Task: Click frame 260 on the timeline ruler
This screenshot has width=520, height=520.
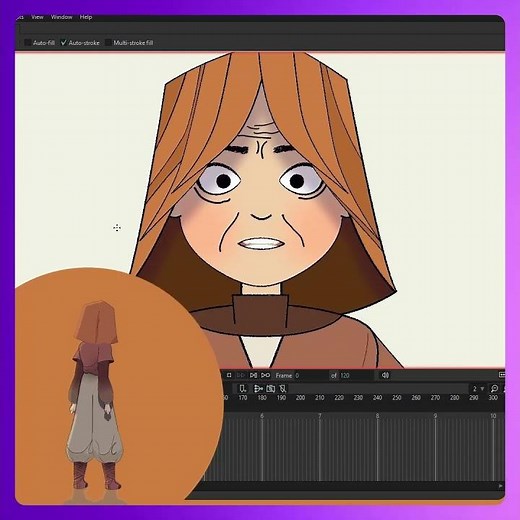Action: pos(416,398)
